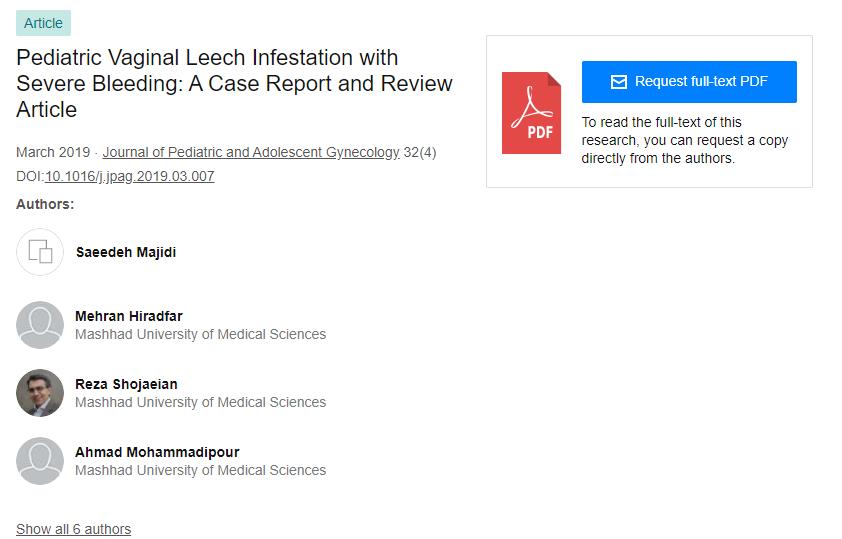Click the red PDF file icon
The height and width of the screenshot is (539, 842).
coord(531,112)
